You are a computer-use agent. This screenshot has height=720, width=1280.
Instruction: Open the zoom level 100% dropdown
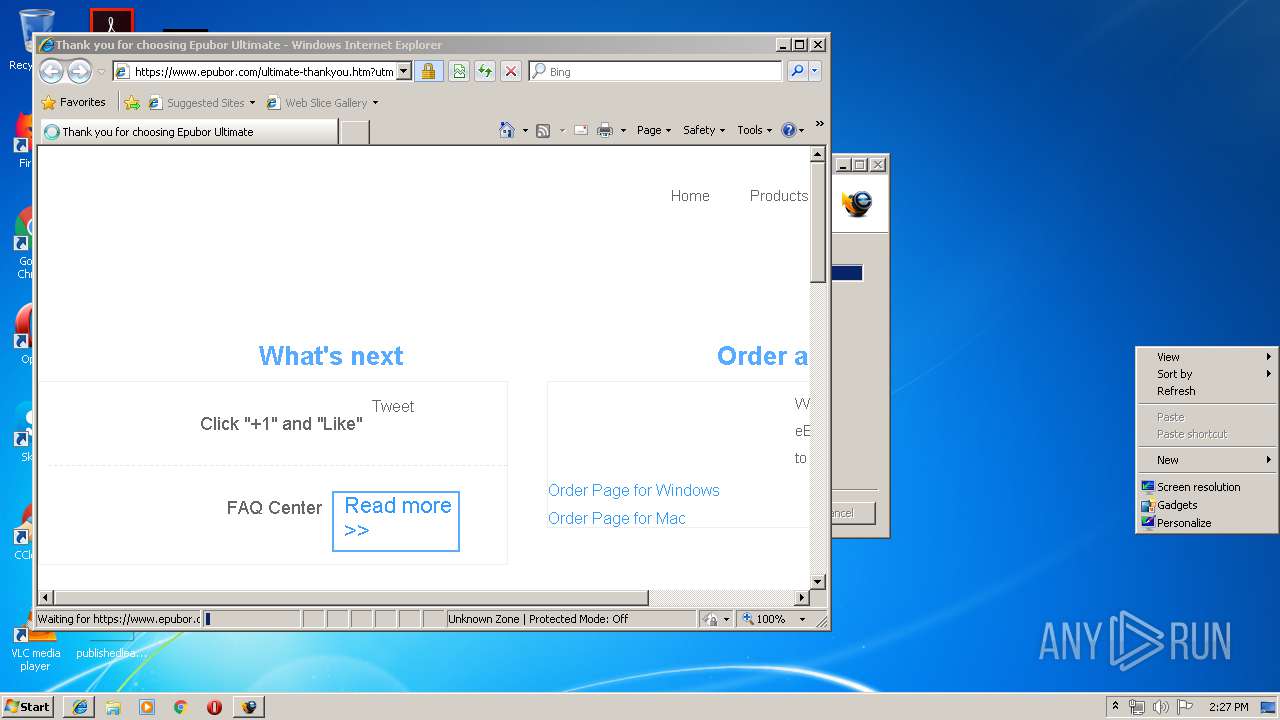(802, 619)
